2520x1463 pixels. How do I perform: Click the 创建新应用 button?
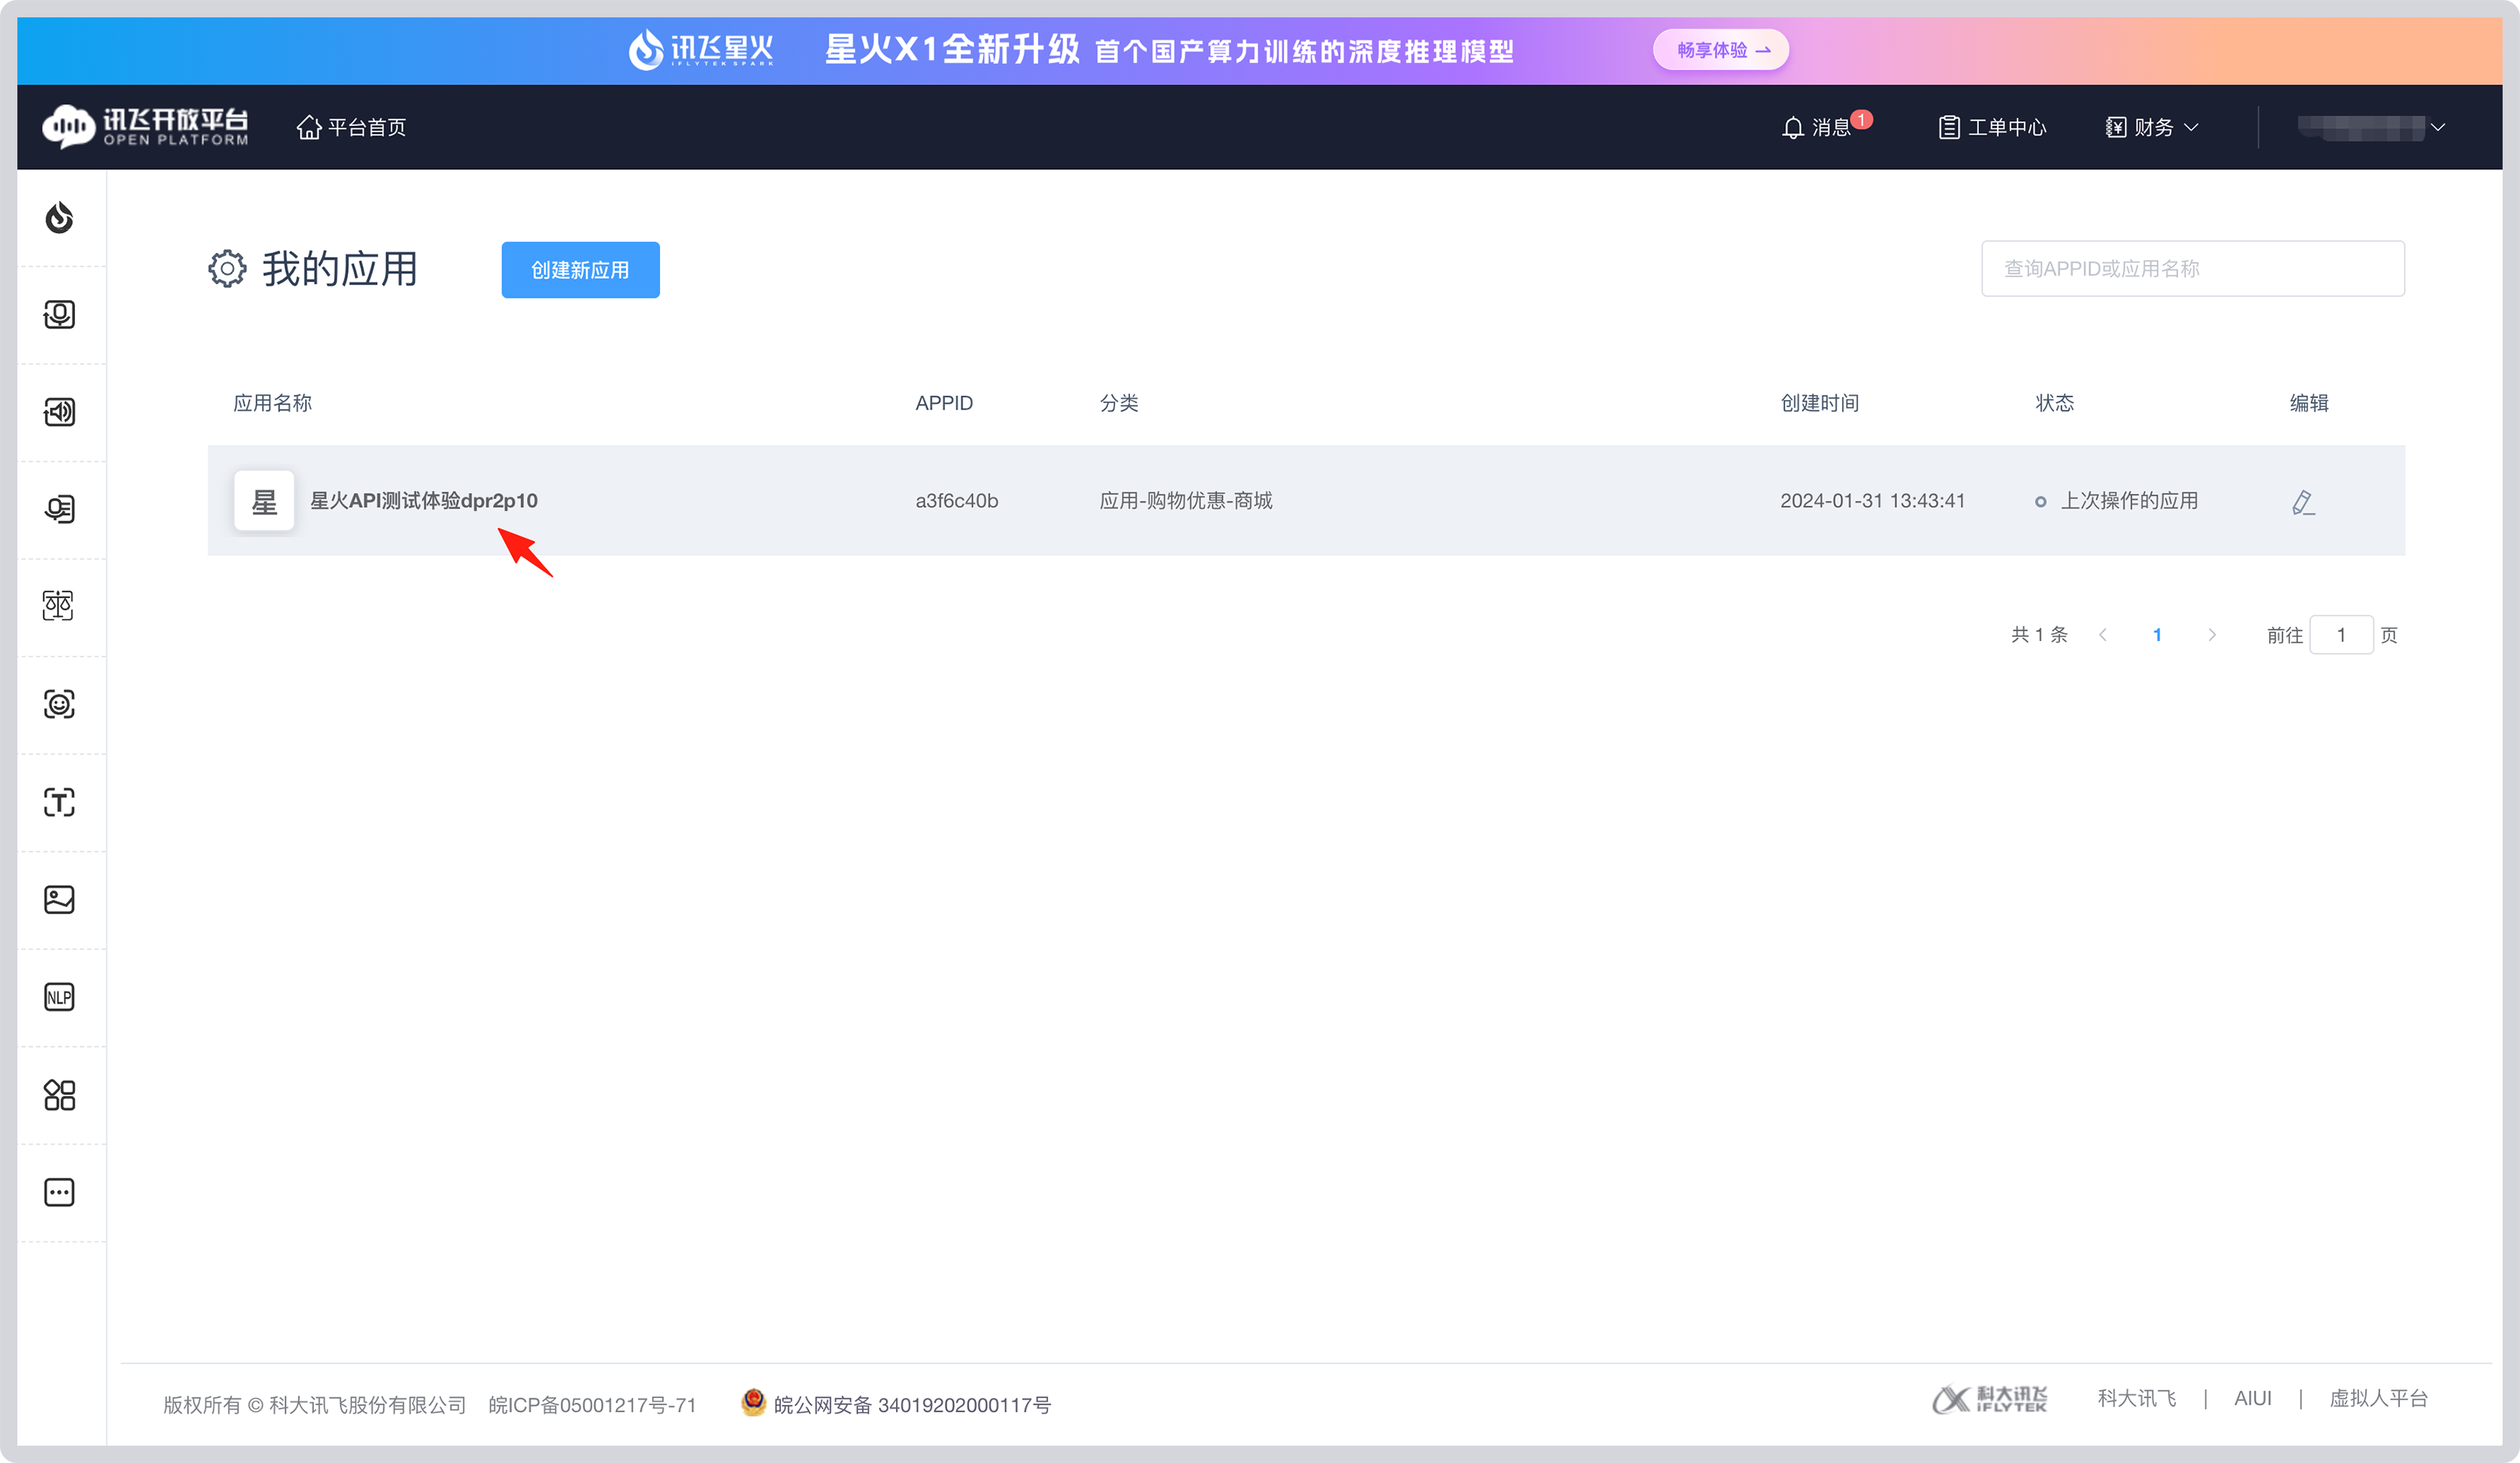pos(580,269)
